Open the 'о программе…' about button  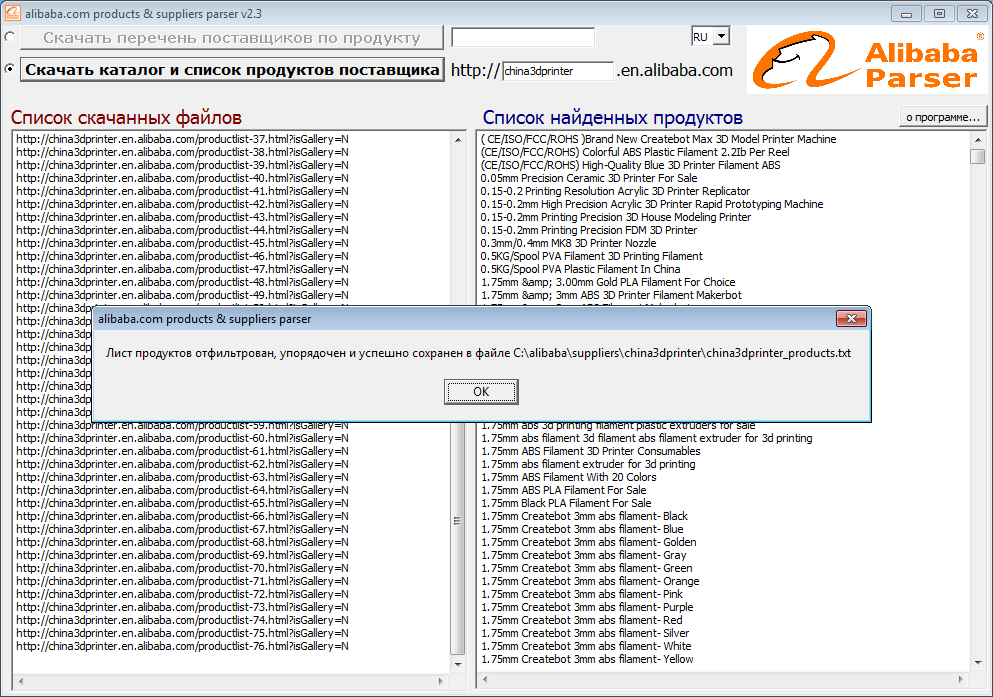[942, 117]
